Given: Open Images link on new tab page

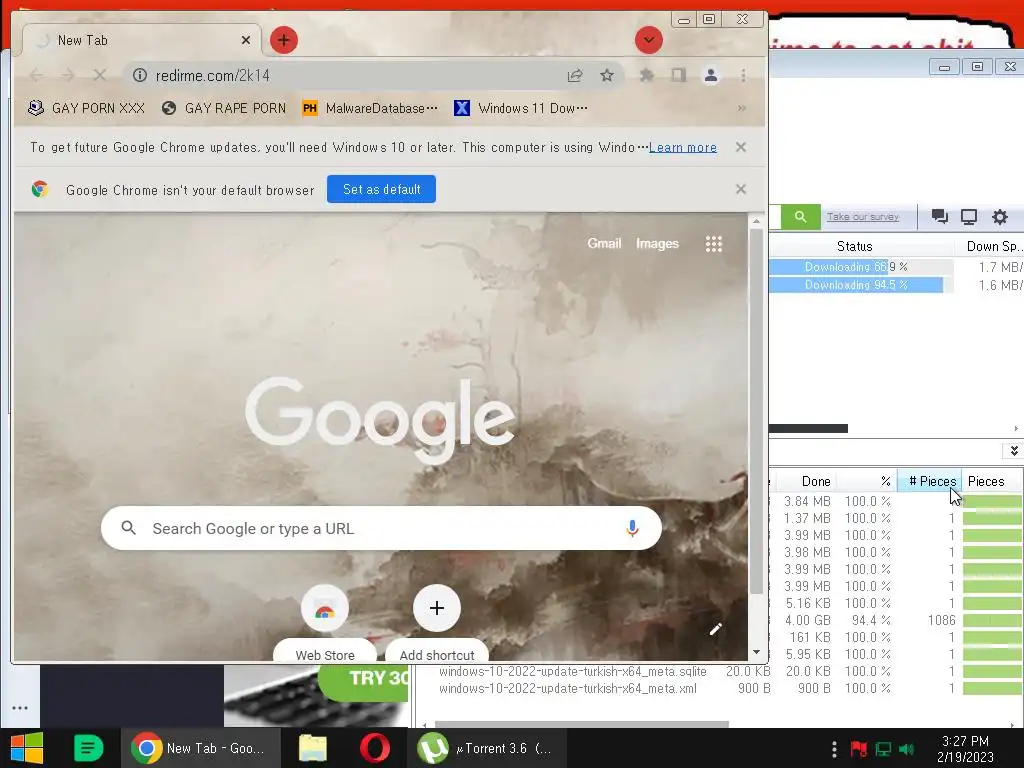Looking at the screenshot, I should click(657, 244).
